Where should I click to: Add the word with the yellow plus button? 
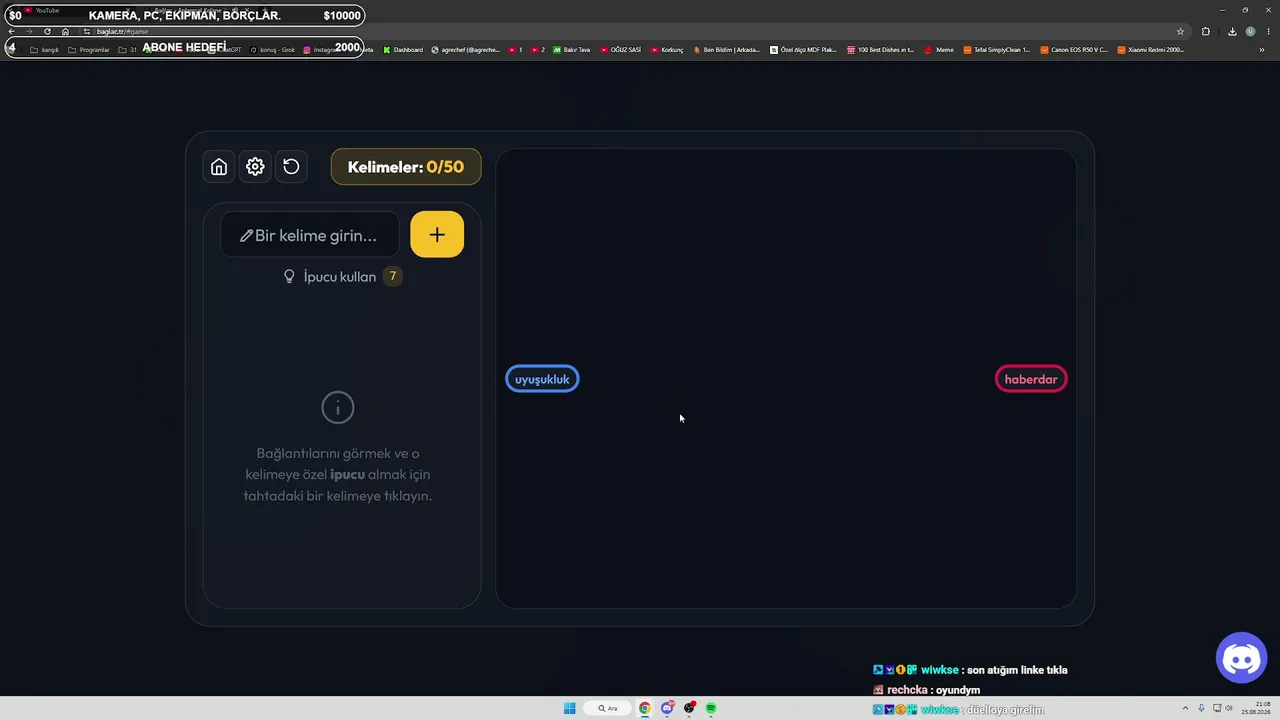coord(437,234)
